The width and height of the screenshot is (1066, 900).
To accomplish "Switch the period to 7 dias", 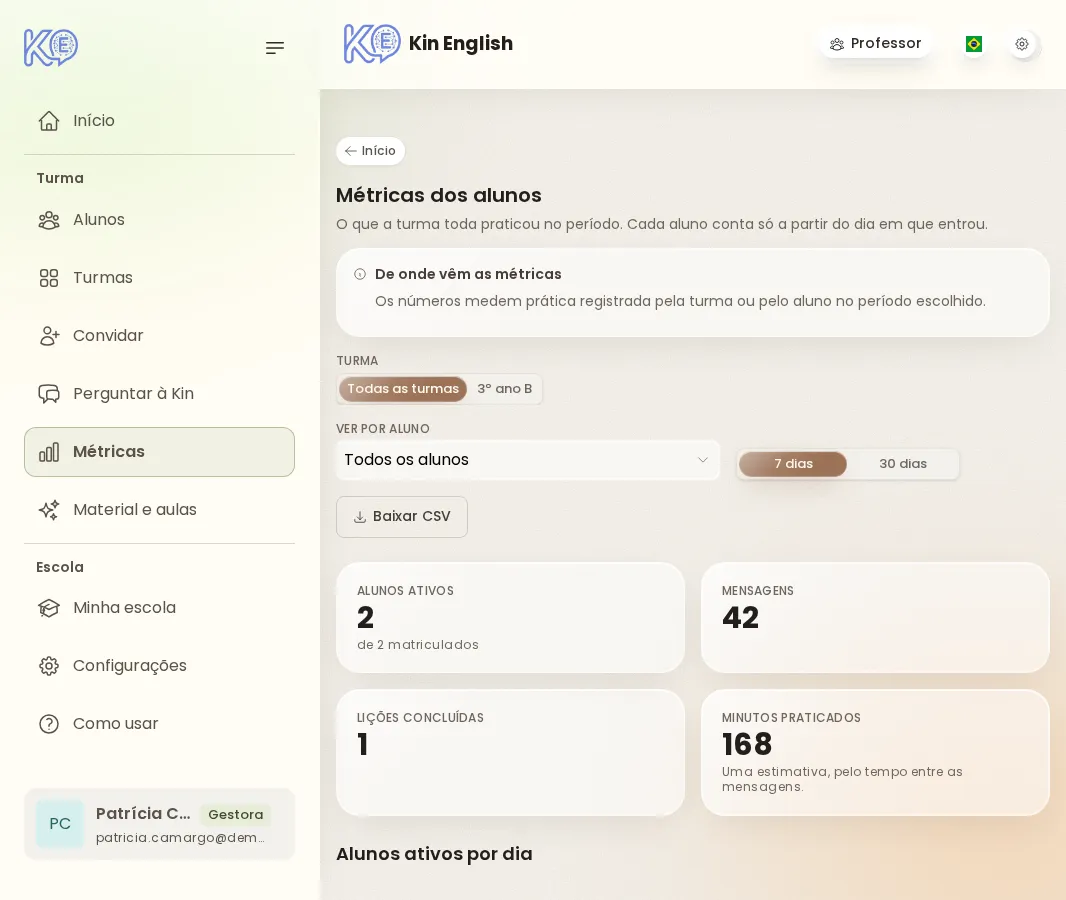I will (793, 464).
